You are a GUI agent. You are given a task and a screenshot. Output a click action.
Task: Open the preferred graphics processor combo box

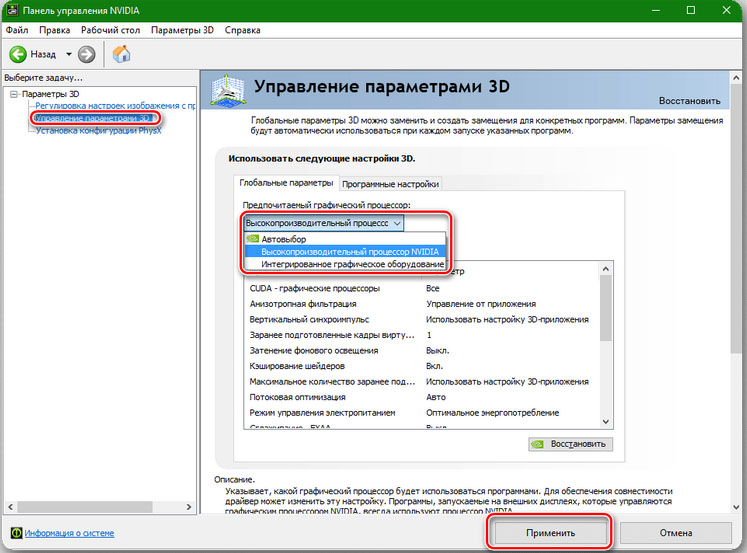click(x=323, y=223)
